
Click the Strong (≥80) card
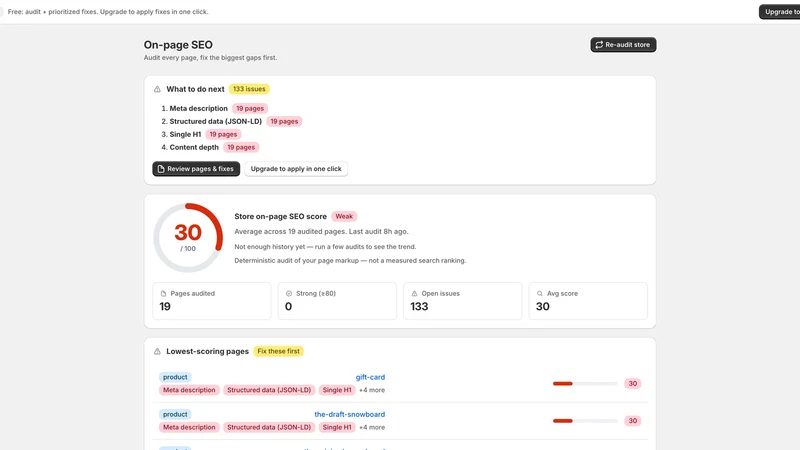pos(337,301)
